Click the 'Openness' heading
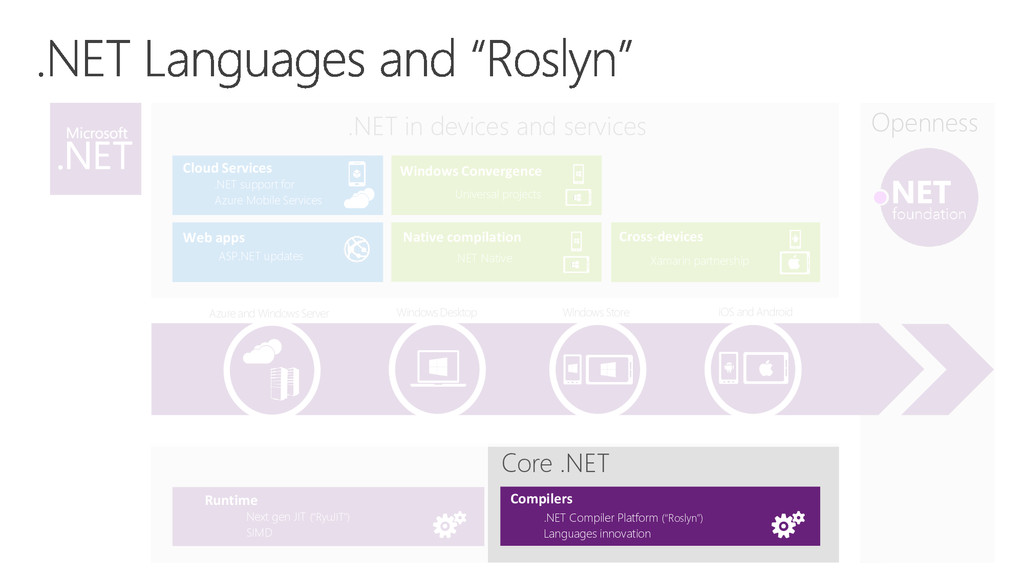 coord(924,123)
